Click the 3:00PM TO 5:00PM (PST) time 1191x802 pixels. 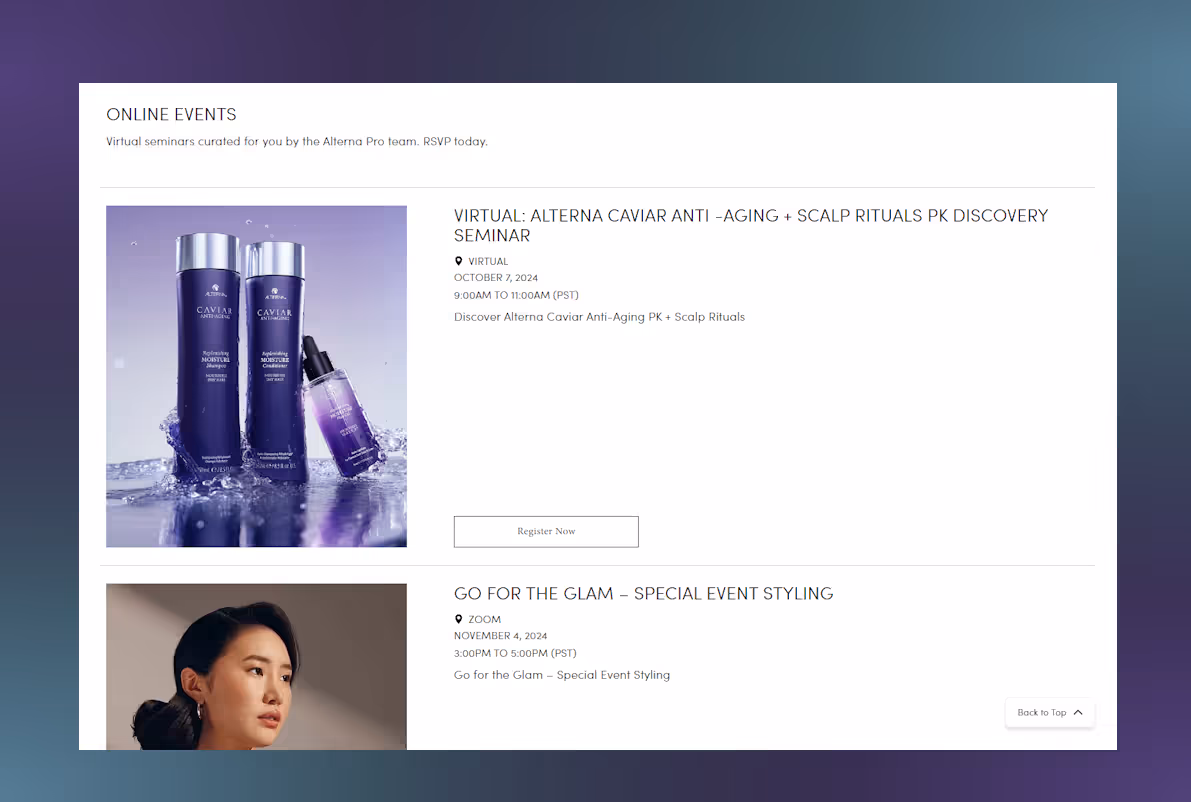[515, 653]
